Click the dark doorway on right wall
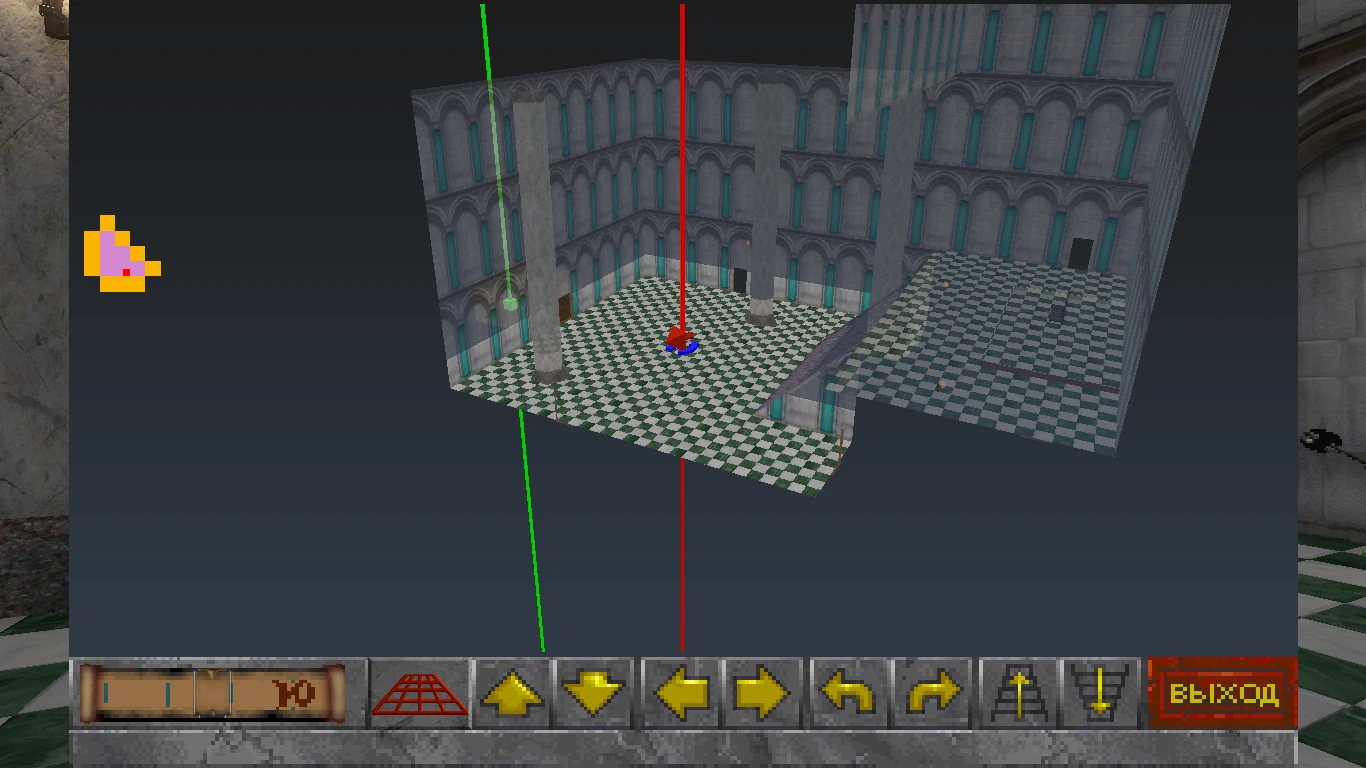The height and width of the screenshot is (768, 1366). (1080, 254)
